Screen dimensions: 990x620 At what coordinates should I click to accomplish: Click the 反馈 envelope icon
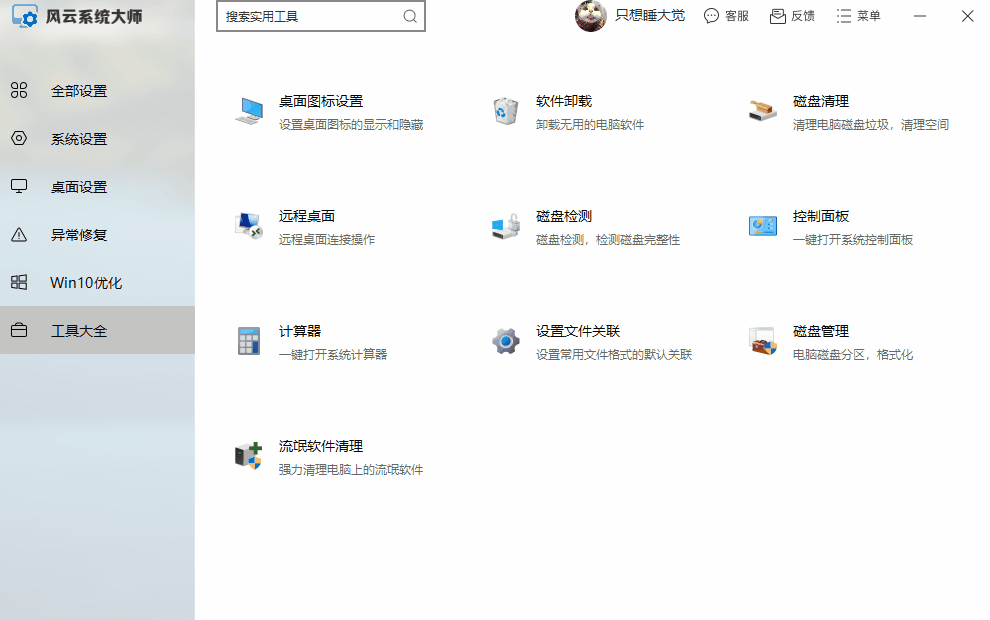click(777, 16)
